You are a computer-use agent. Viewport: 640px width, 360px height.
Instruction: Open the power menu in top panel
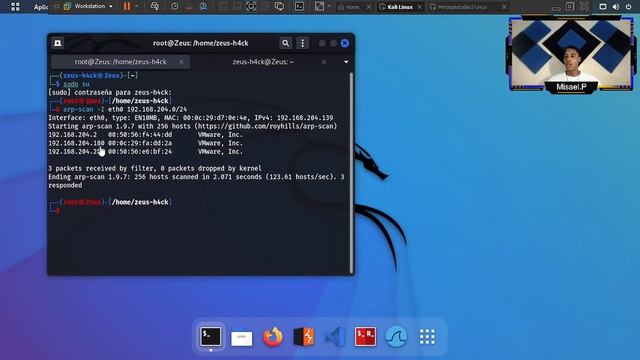[629, 7]
